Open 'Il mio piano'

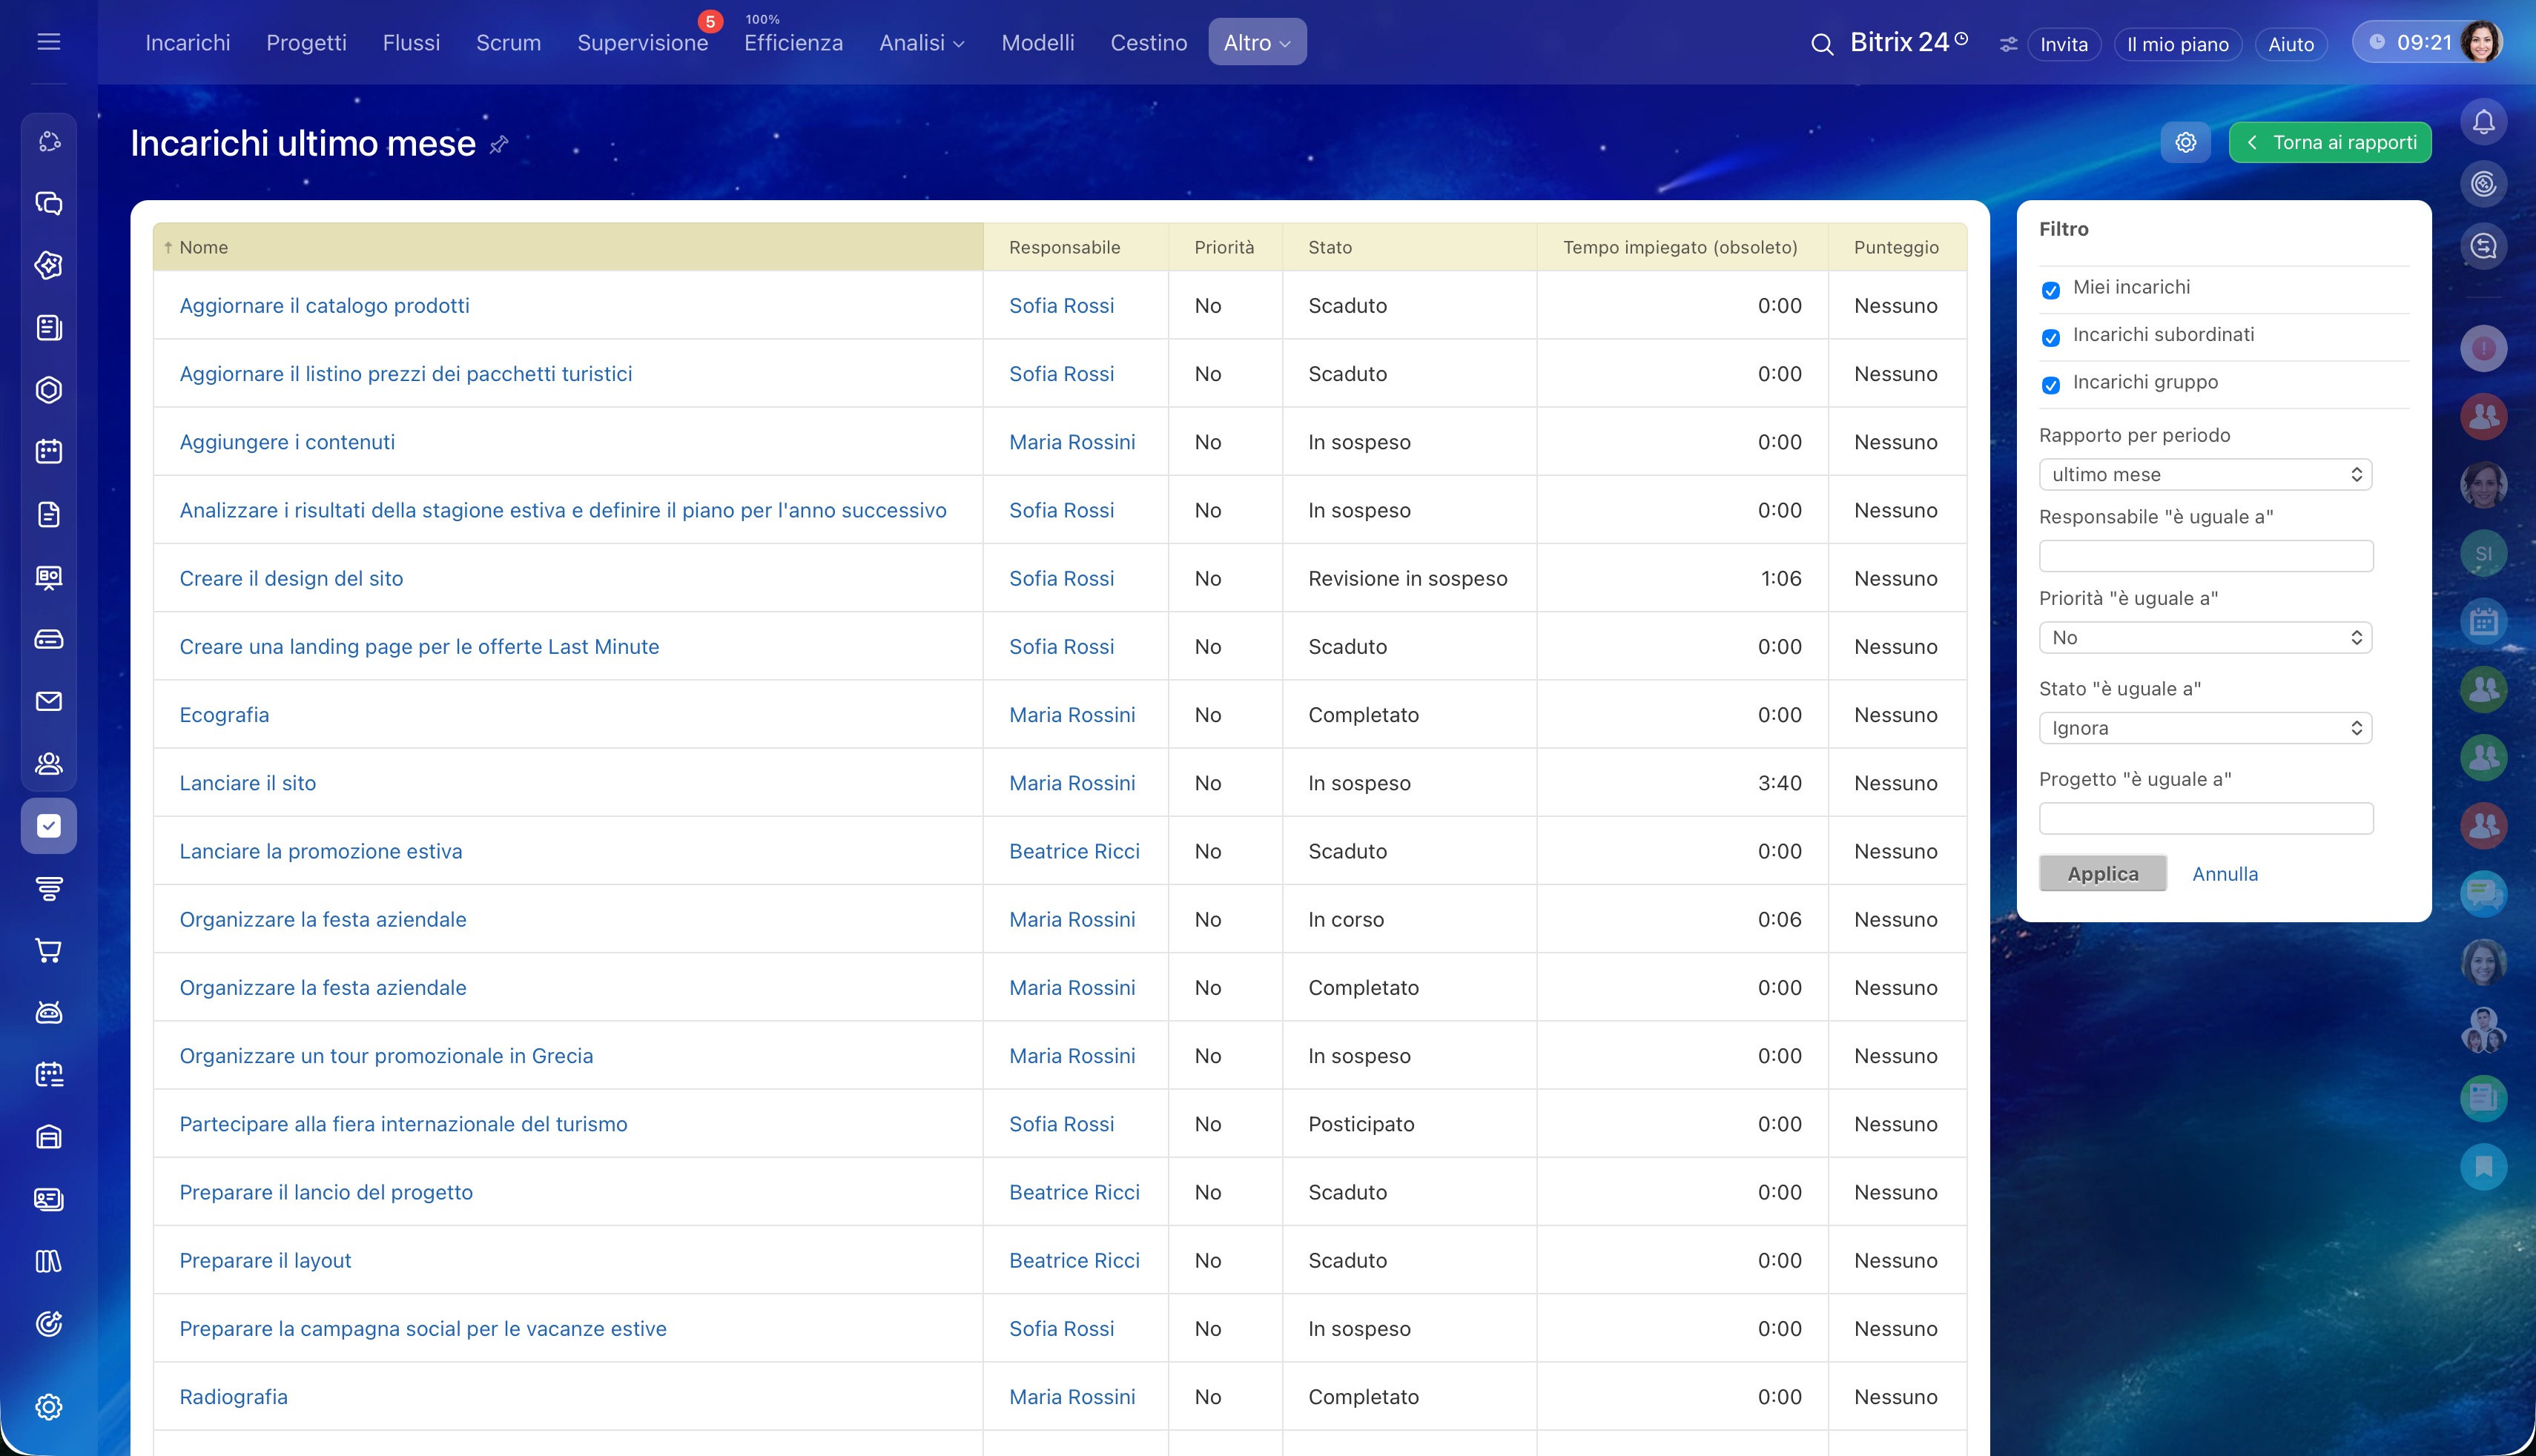pyautogui.click(x=2178, y=44)
